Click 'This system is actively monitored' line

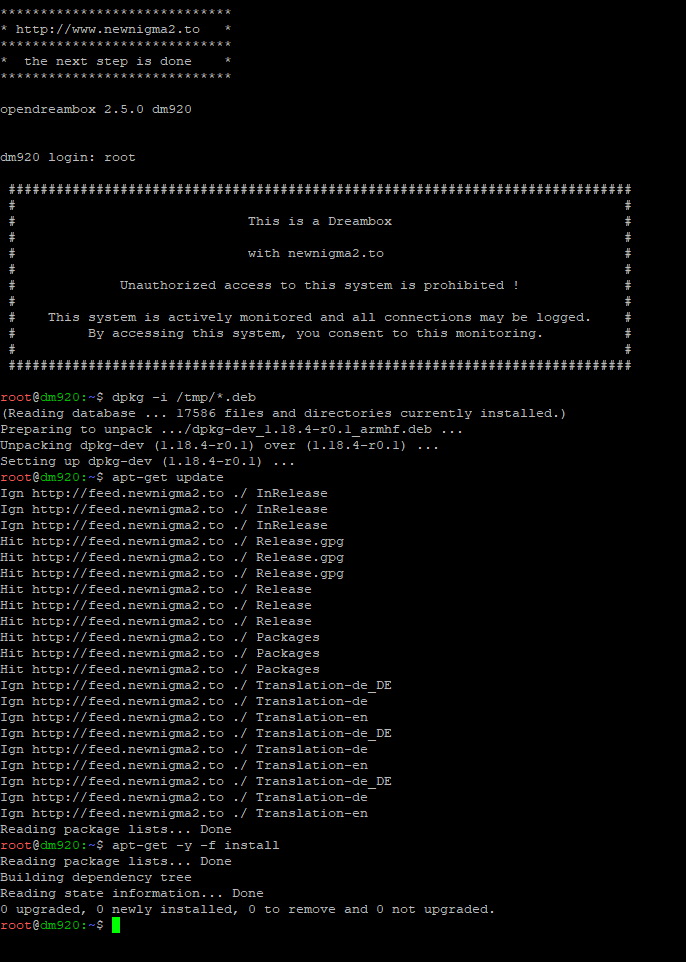(319, 317)
